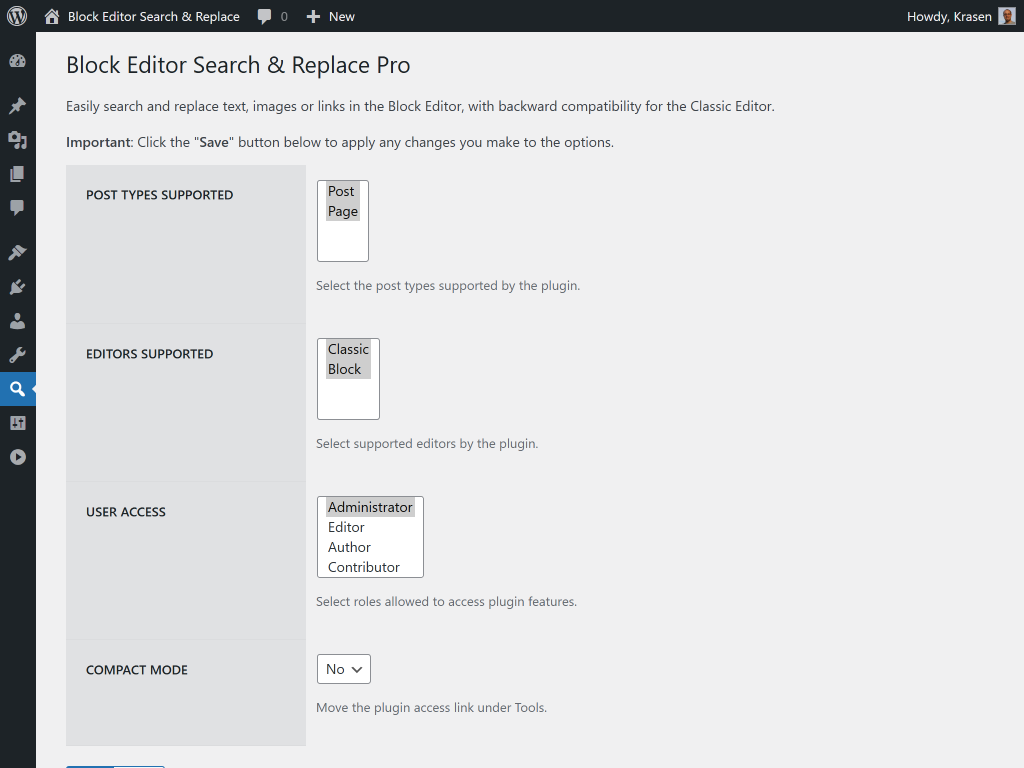Open the Media library sidebar icon
Viewport: 1024px width, 768px height.
[x=18, y=140]
